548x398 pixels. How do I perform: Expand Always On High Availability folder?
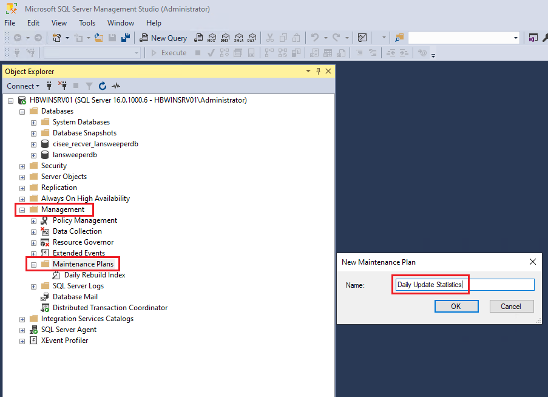22,199
